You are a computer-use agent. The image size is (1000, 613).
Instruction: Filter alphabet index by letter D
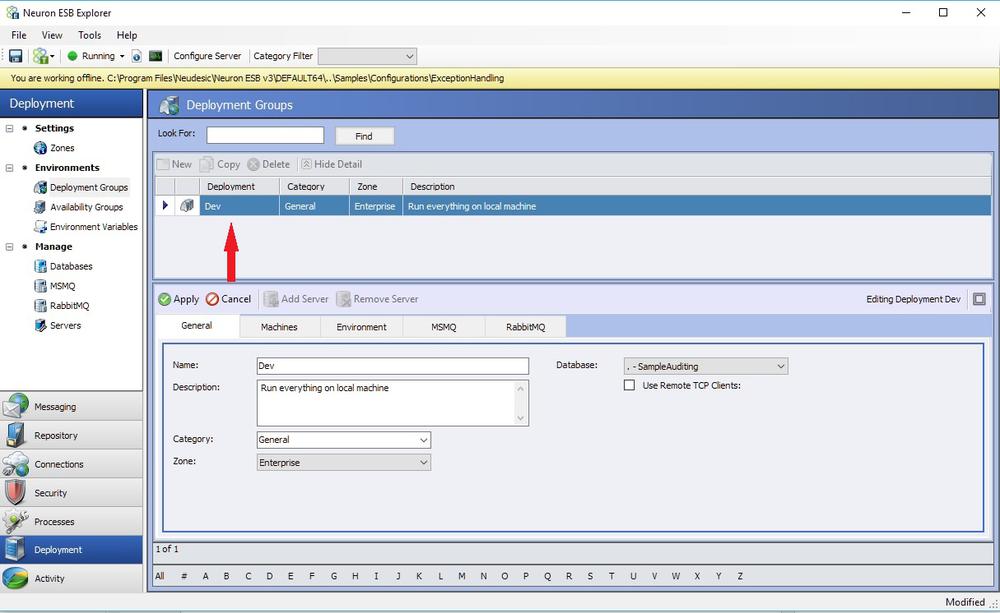269,576
